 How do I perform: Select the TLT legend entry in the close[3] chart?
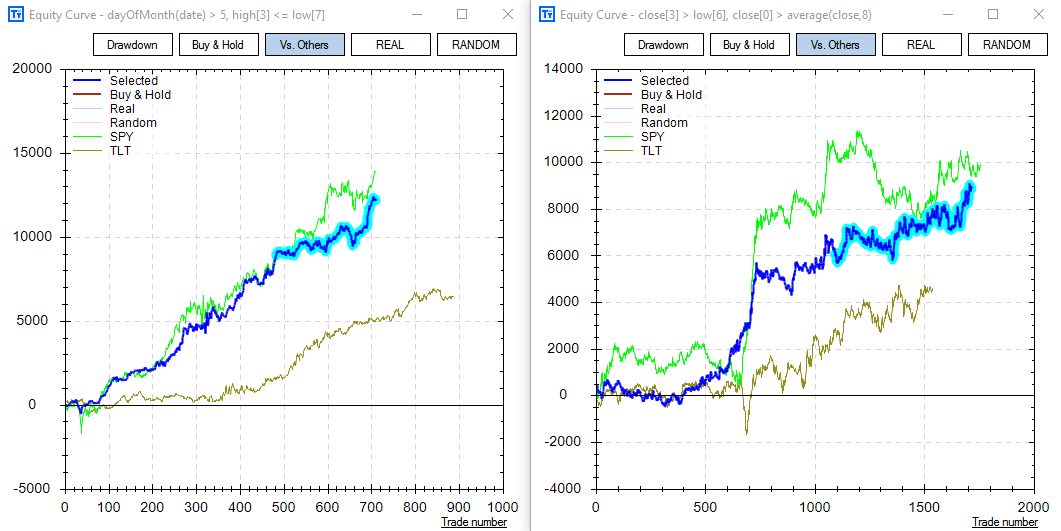point(651,151)
